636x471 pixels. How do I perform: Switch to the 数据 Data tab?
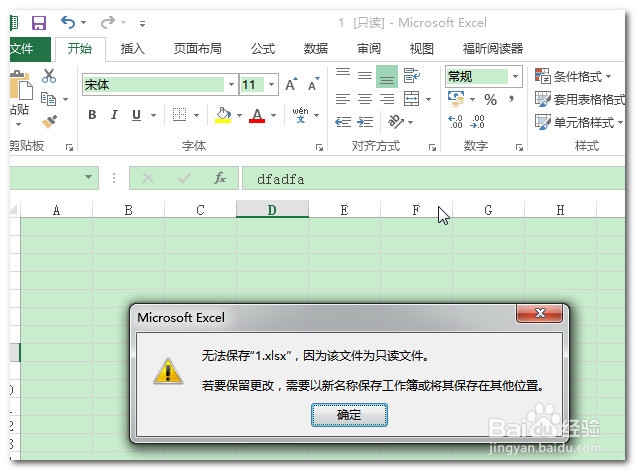point(316,49)
